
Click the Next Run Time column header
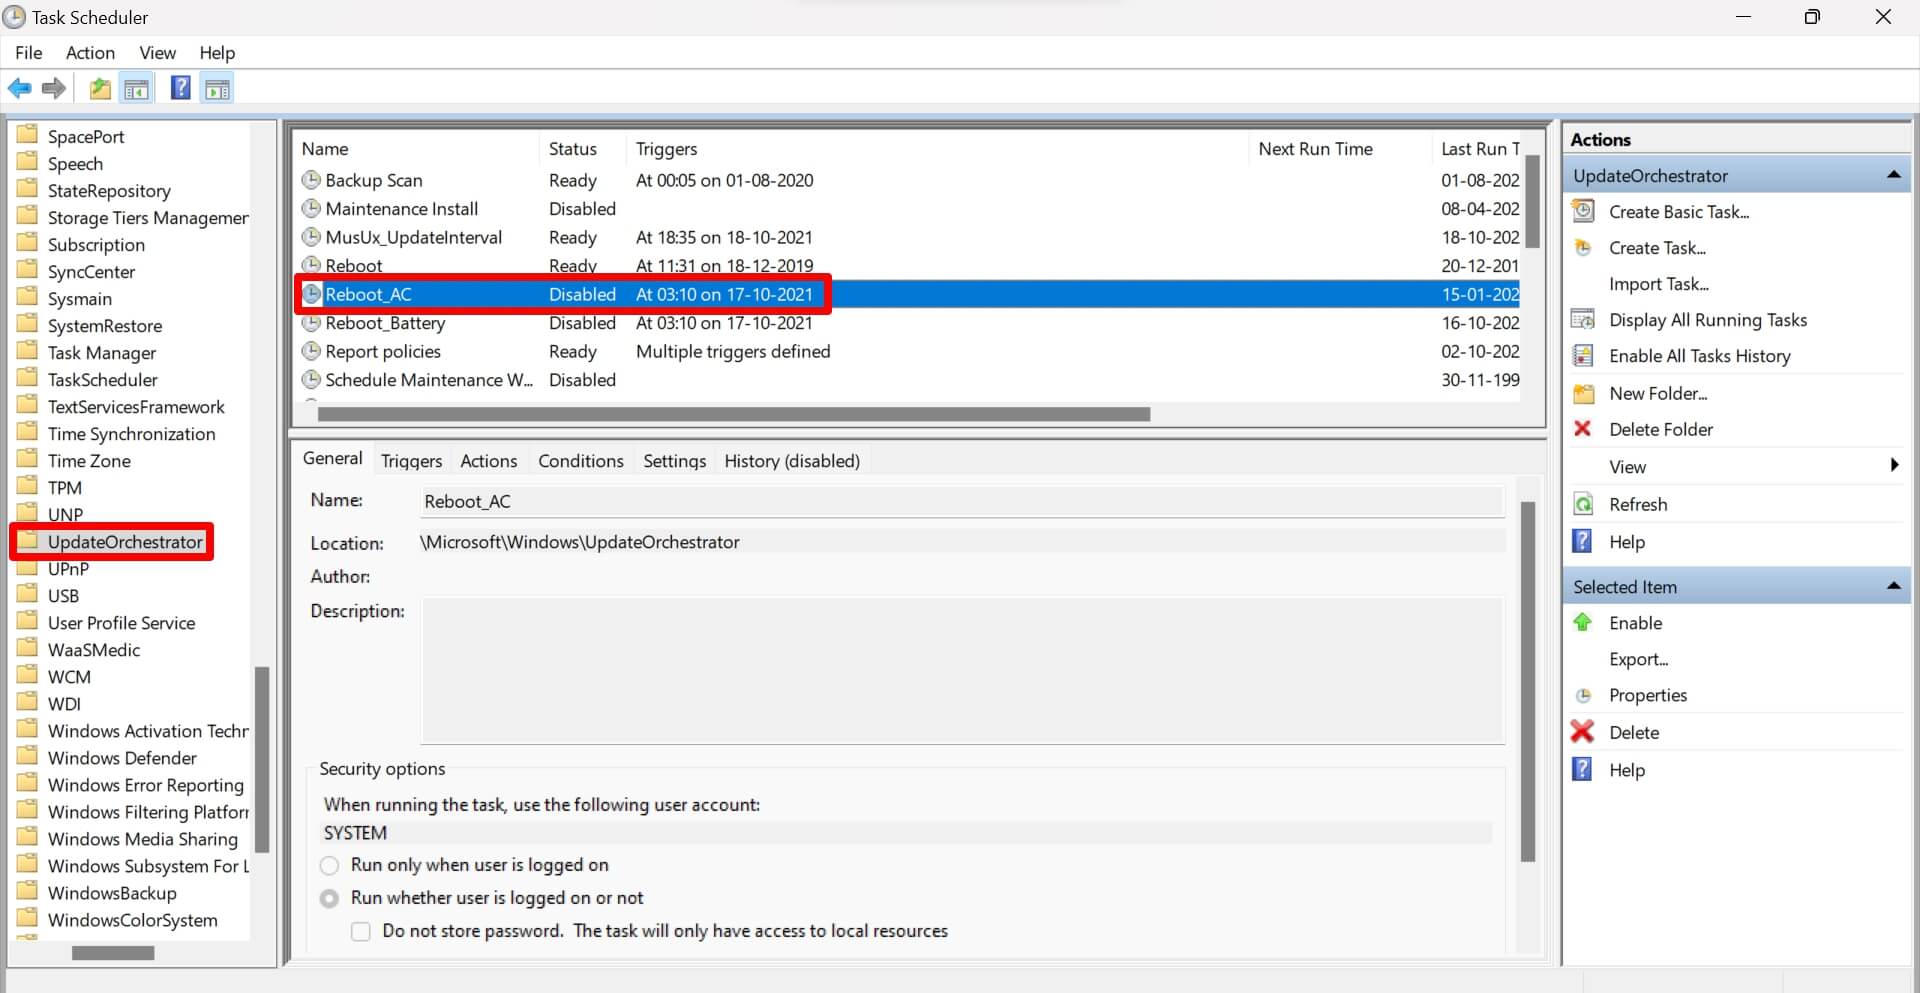tap(1340, 148)
